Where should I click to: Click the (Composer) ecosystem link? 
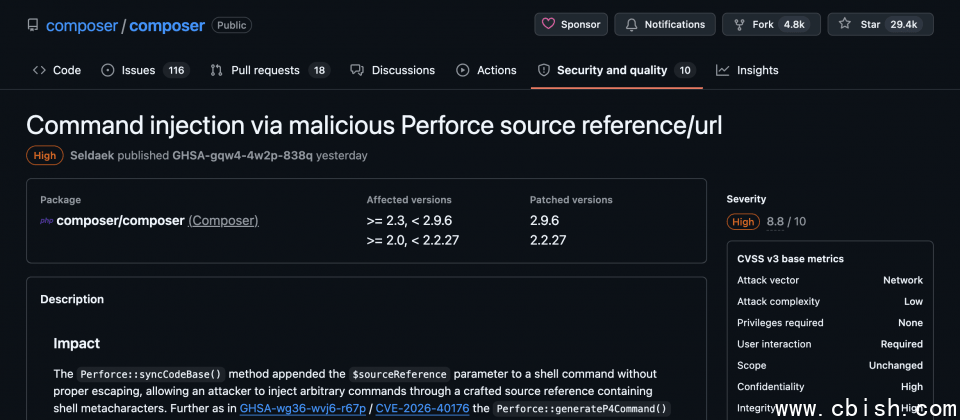(x=223, y=220)
